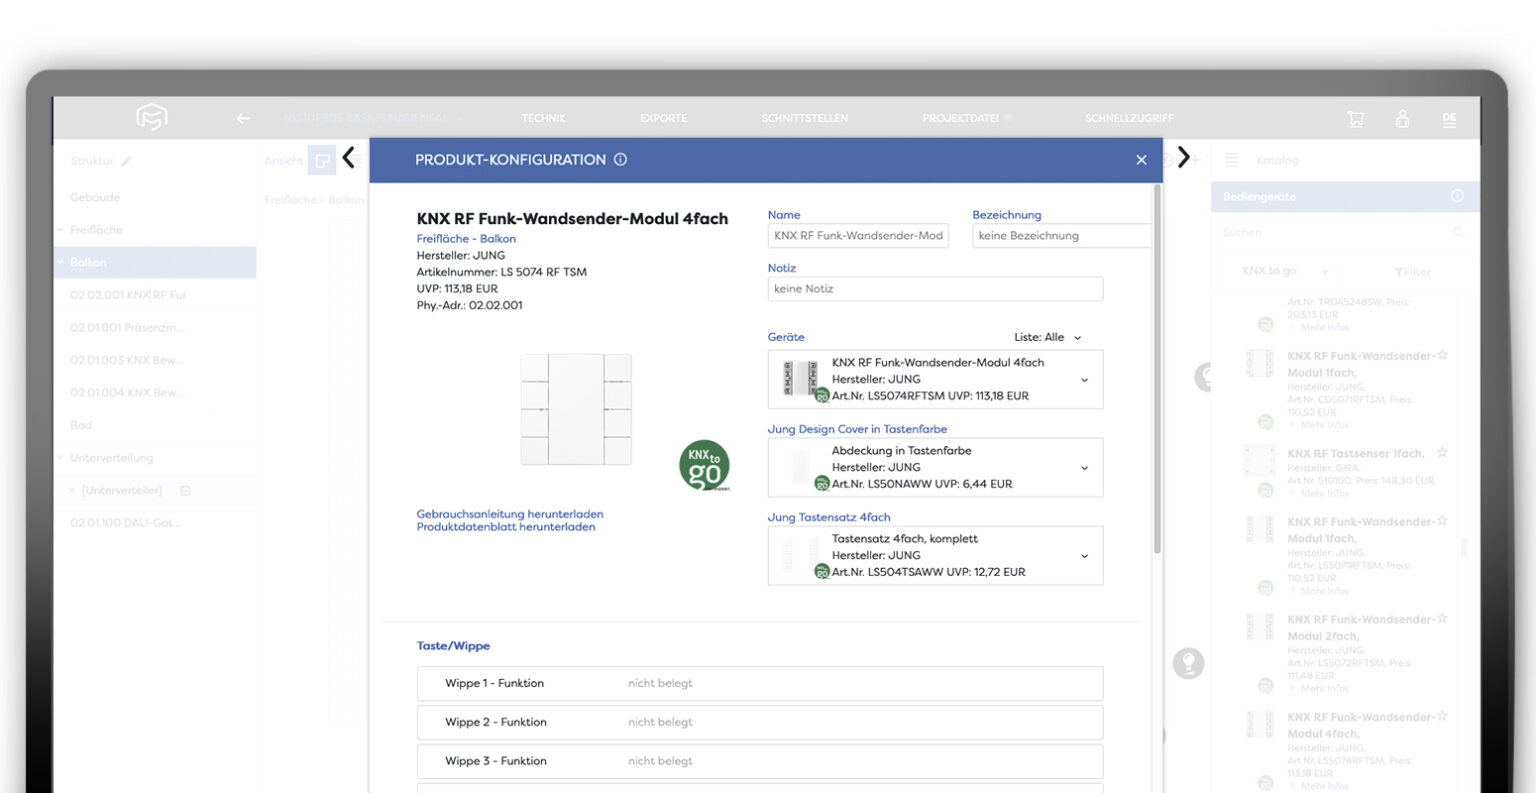Click the pencil icon beside Struktur
Image resolution: width=1536 pixels, height=793 pixels.
[126, 161]
